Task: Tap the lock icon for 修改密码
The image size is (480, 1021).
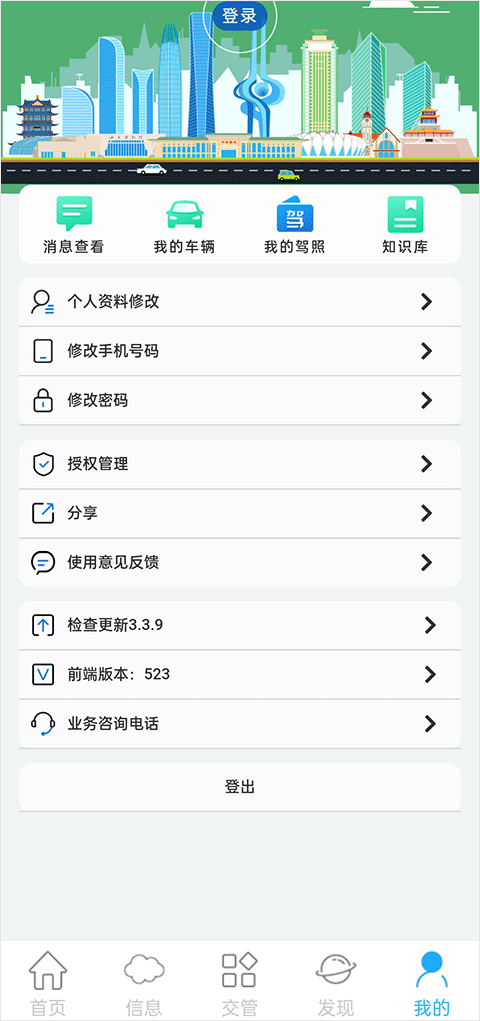Action: (43, 400)
